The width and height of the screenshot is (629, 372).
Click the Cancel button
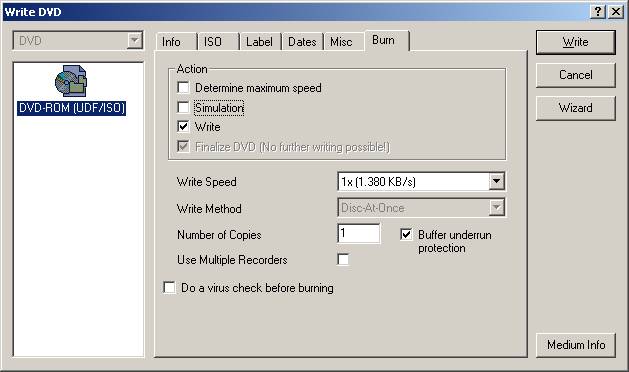coord(575,75)
